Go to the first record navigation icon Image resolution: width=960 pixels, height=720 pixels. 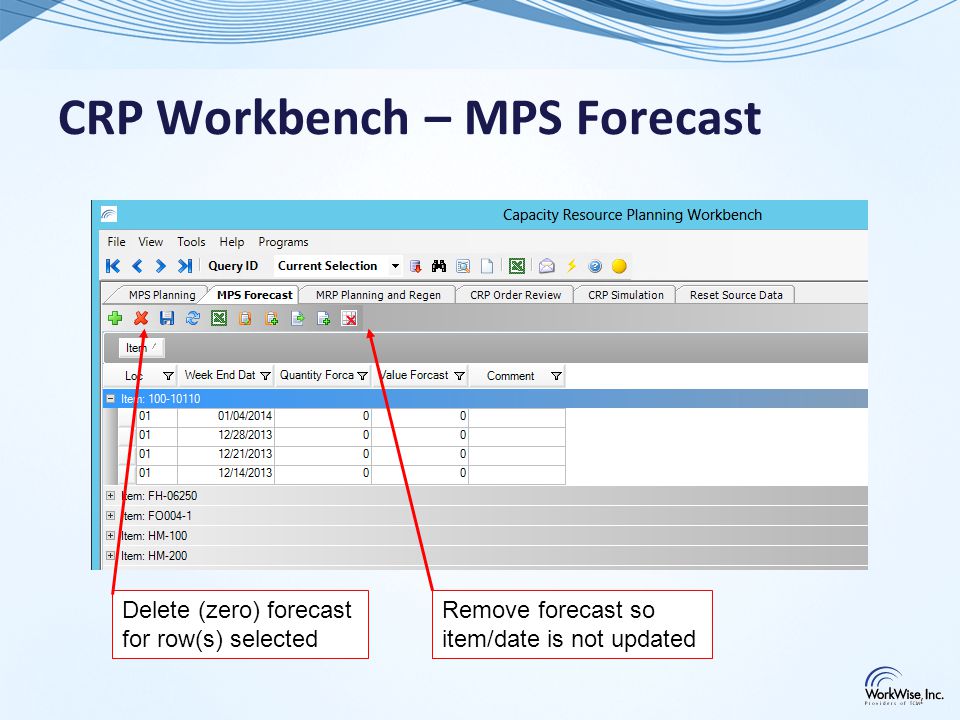113,266
